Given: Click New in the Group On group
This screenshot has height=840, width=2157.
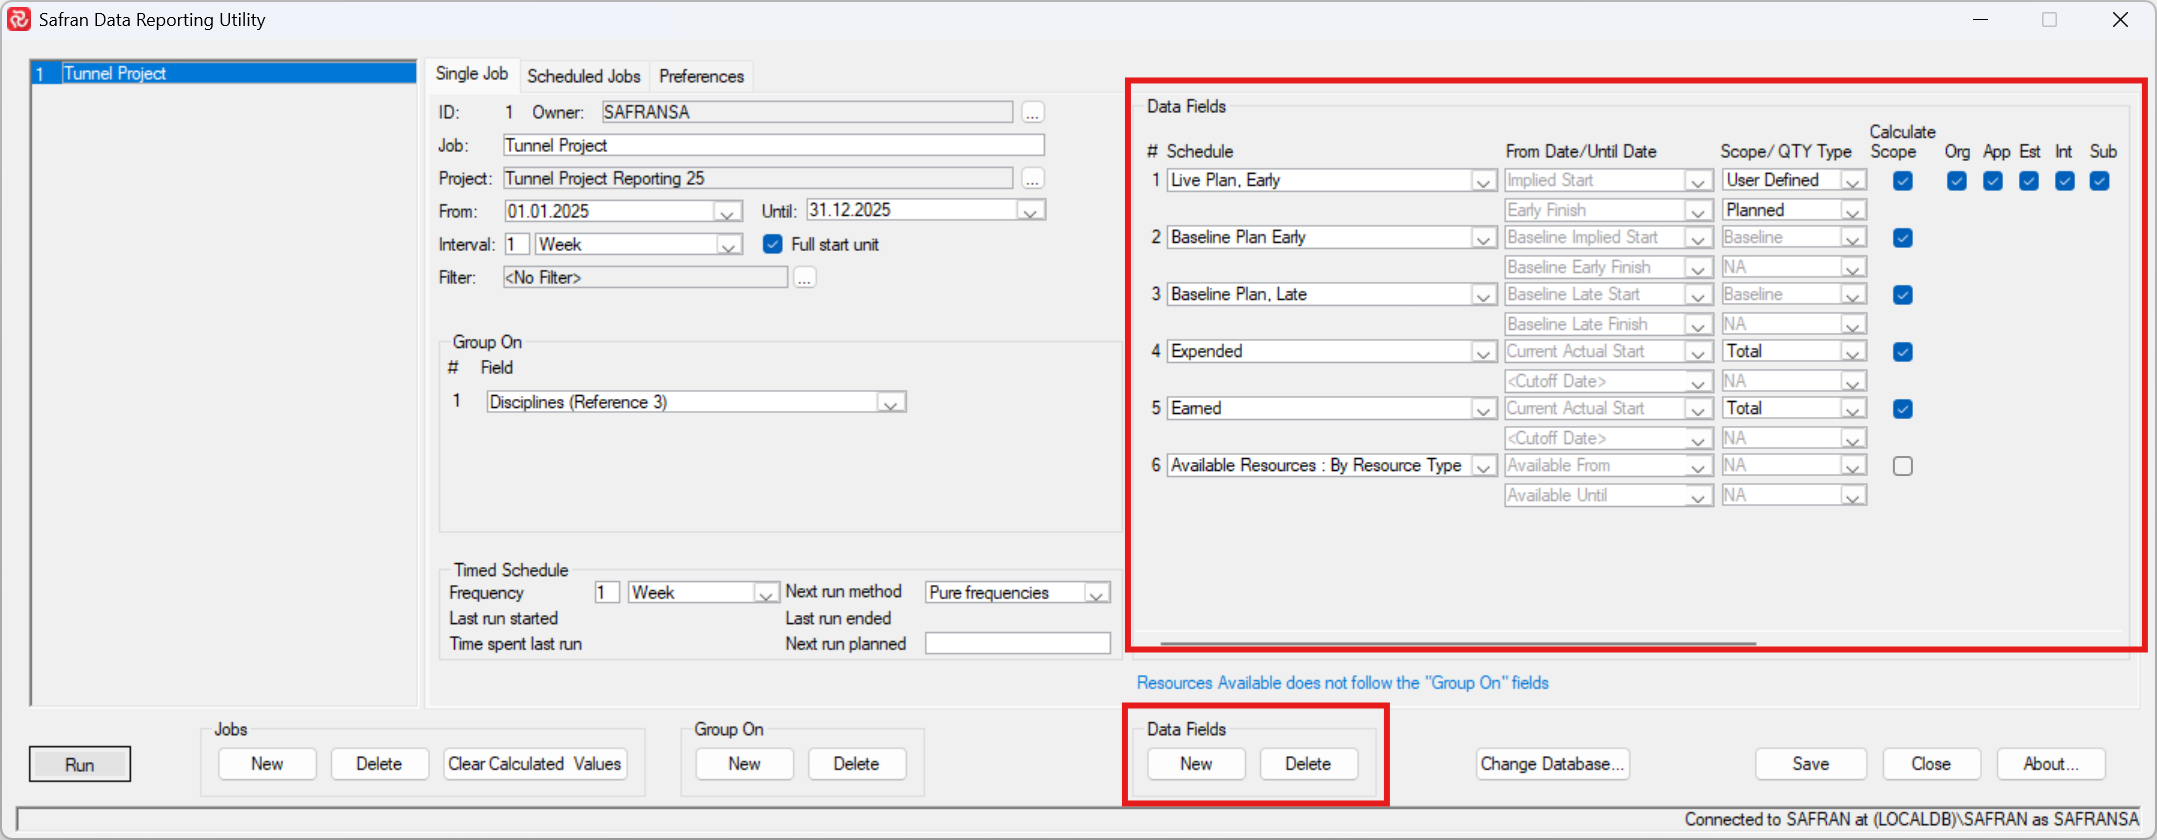Looking at the screenshot, I should [744, 764].
